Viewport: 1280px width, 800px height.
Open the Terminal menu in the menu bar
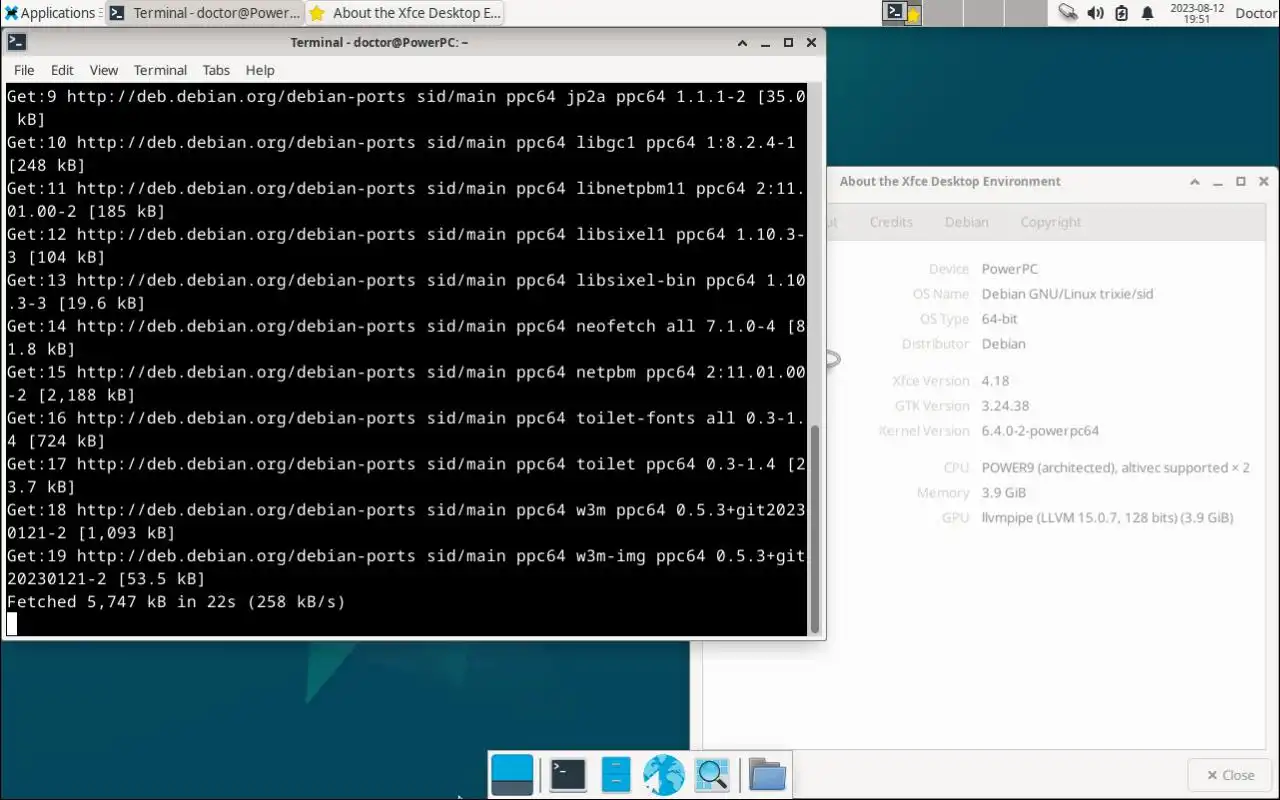click(x=160, y=70)
